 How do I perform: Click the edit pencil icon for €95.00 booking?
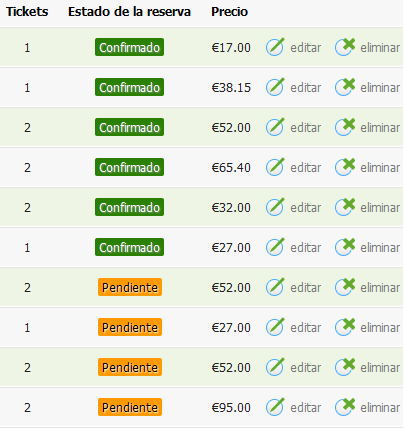[x=275, y=407]
